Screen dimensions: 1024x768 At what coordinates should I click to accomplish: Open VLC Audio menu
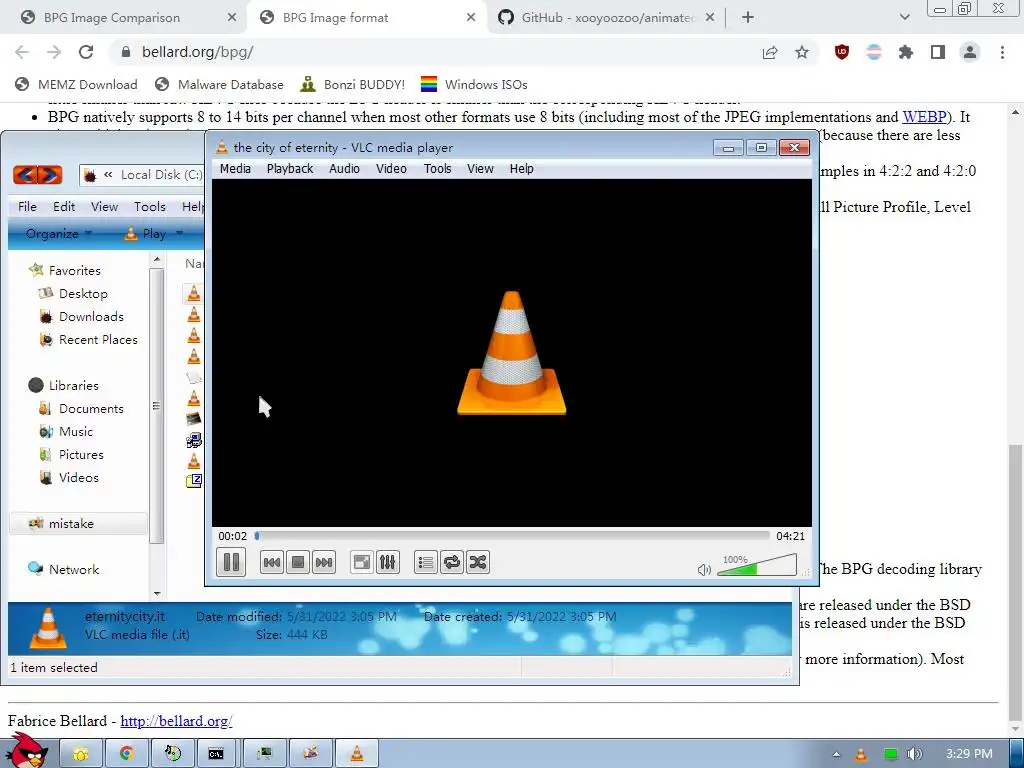pos(344,168)
